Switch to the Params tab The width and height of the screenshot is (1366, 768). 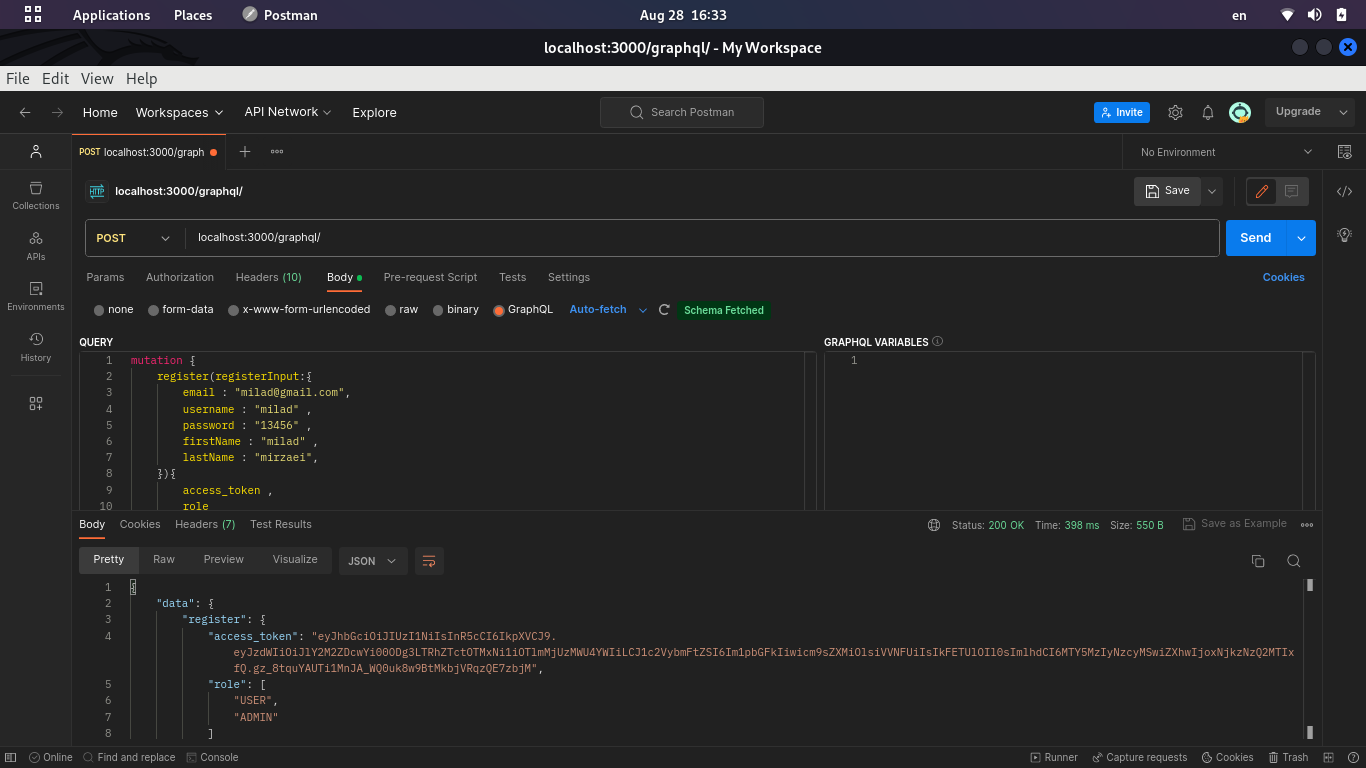[x=105, y=277]
